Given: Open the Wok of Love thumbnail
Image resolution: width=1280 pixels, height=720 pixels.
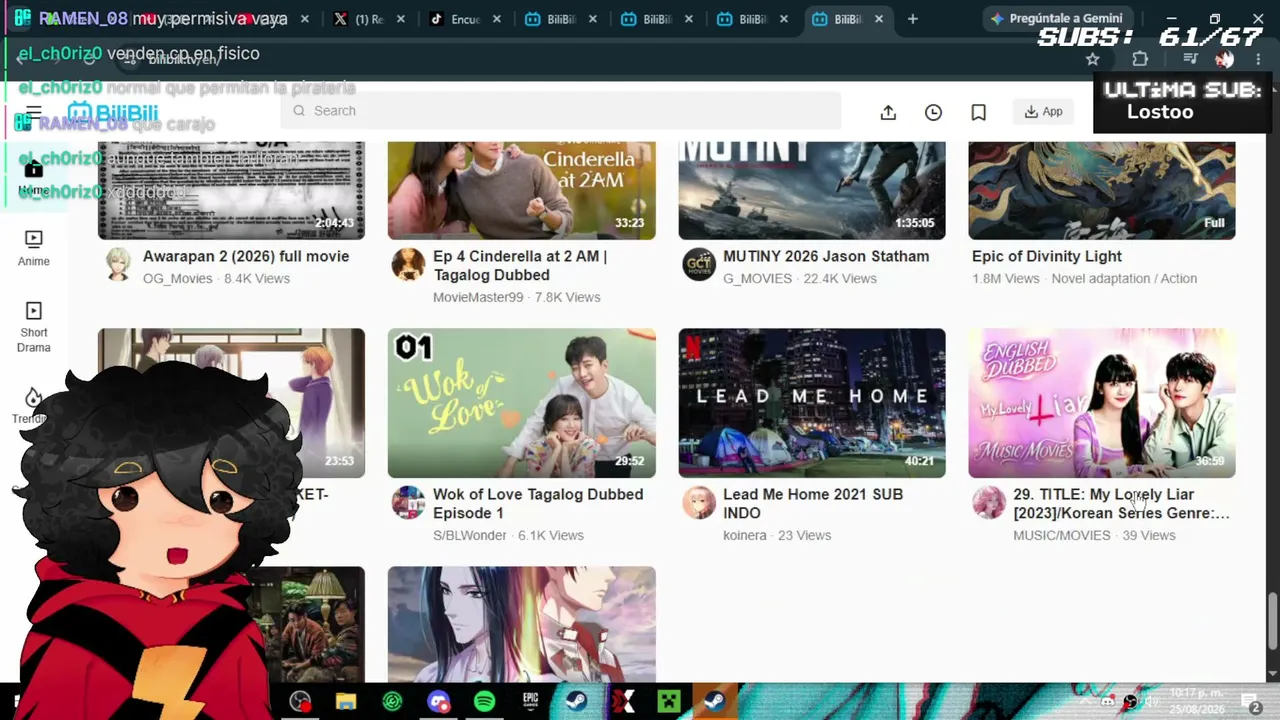Looking at the screenshot, I should 521,403.
